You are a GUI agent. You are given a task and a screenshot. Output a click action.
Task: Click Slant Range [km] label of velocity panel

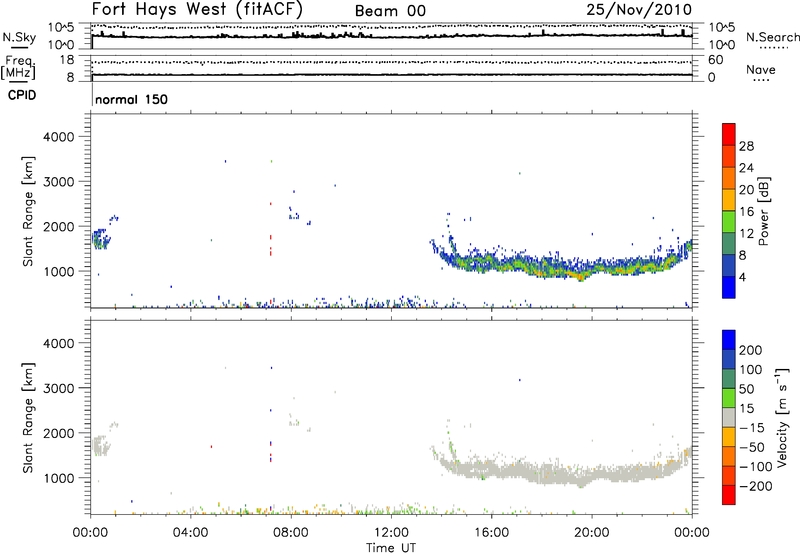click(x=28, y=418)
